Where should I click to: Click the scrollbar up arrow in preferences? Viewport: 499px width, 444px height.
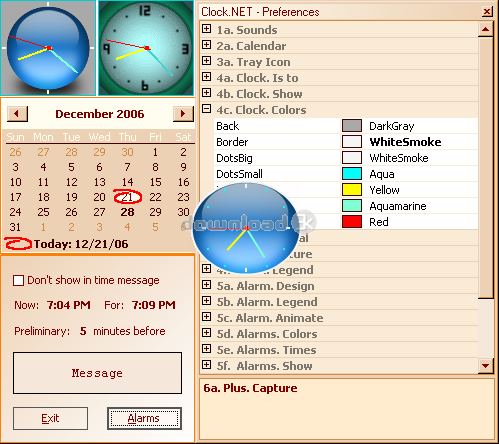[485, 29]
